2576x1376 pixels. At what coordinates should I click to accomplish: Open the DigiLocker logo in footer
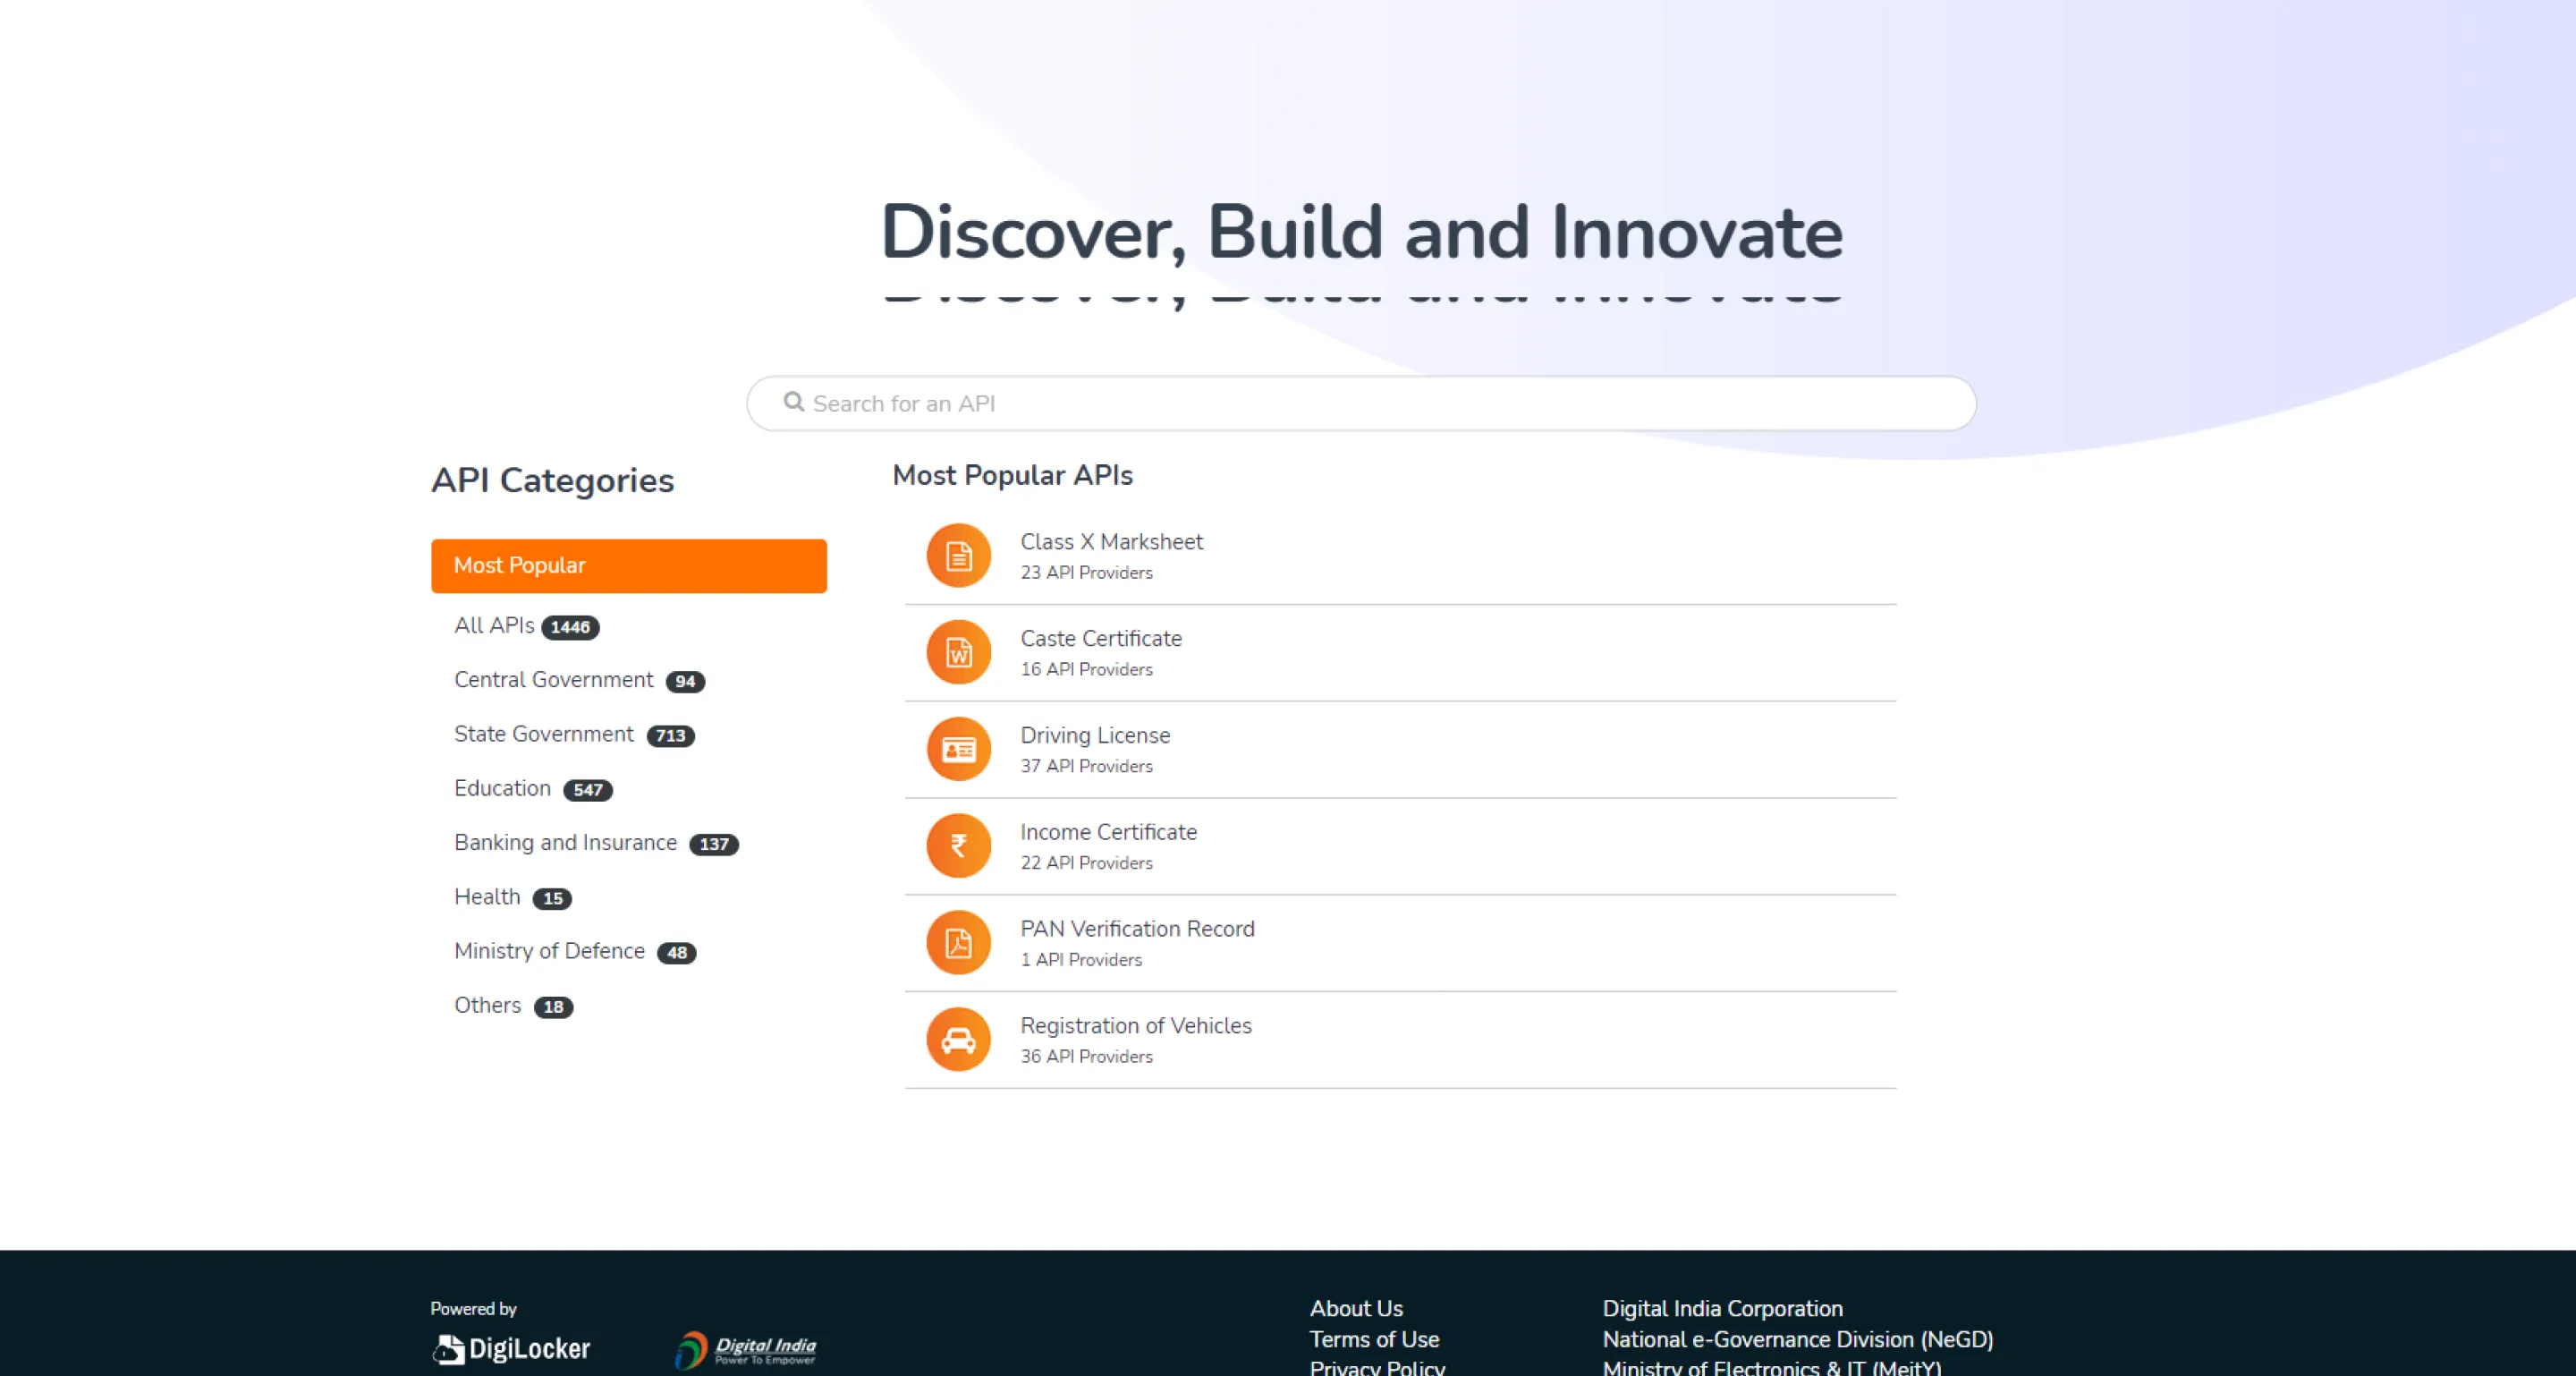(x=512, y=1348)
